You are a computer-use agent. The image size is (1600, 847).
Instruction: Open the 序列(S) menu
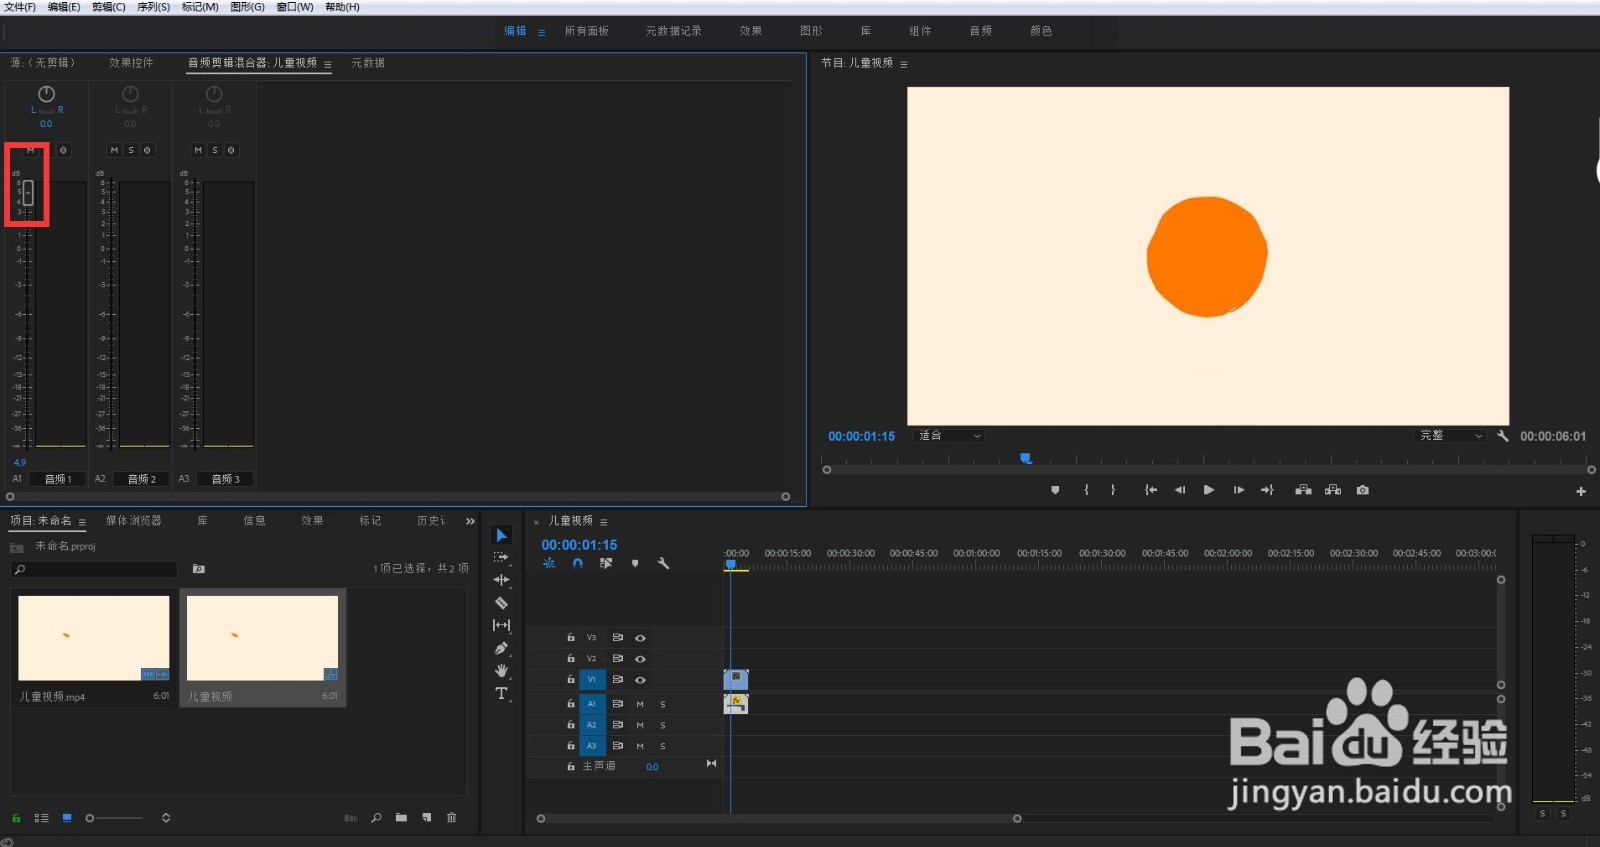pos(153,7)
